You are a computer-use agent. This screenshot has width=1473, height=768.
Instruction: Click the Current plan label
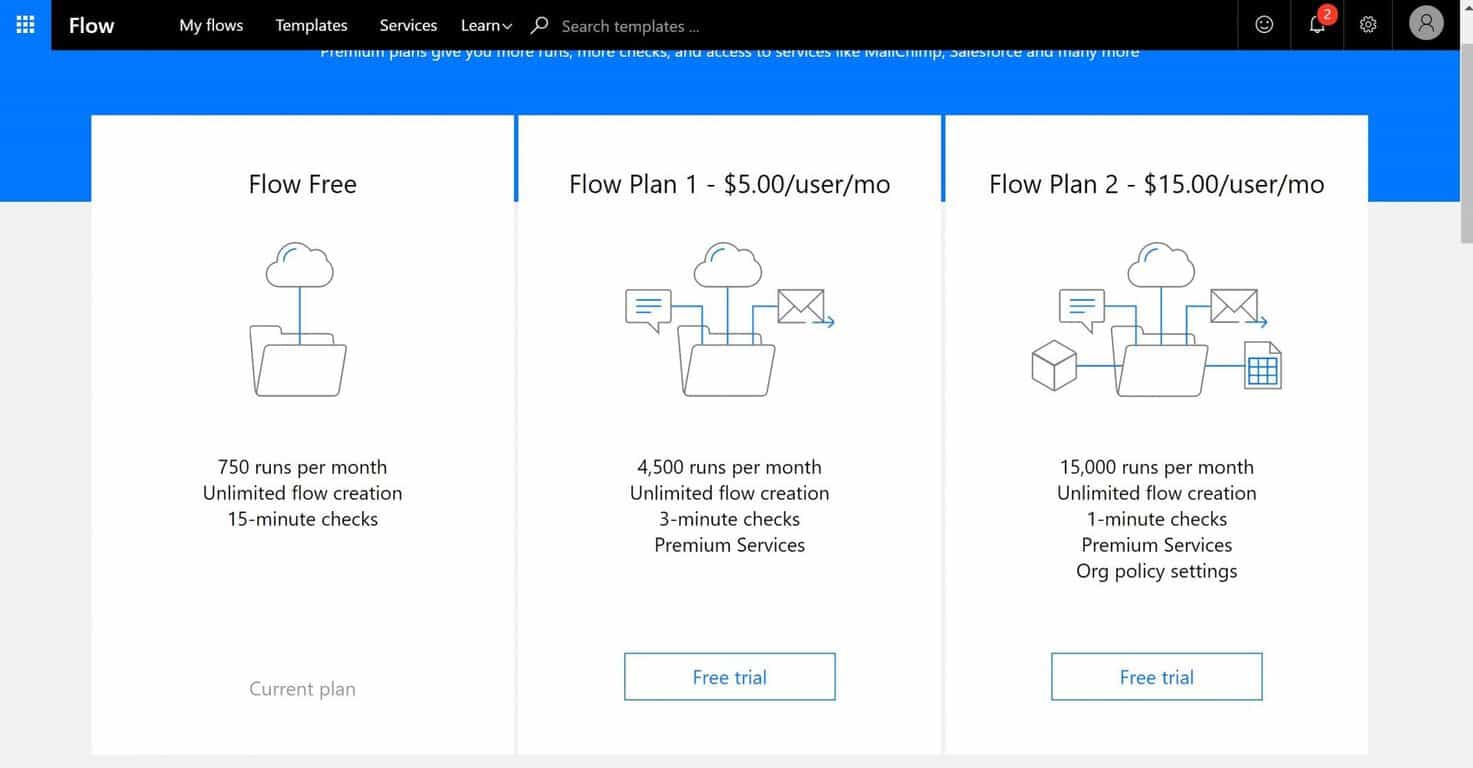[x=302, y=688]
